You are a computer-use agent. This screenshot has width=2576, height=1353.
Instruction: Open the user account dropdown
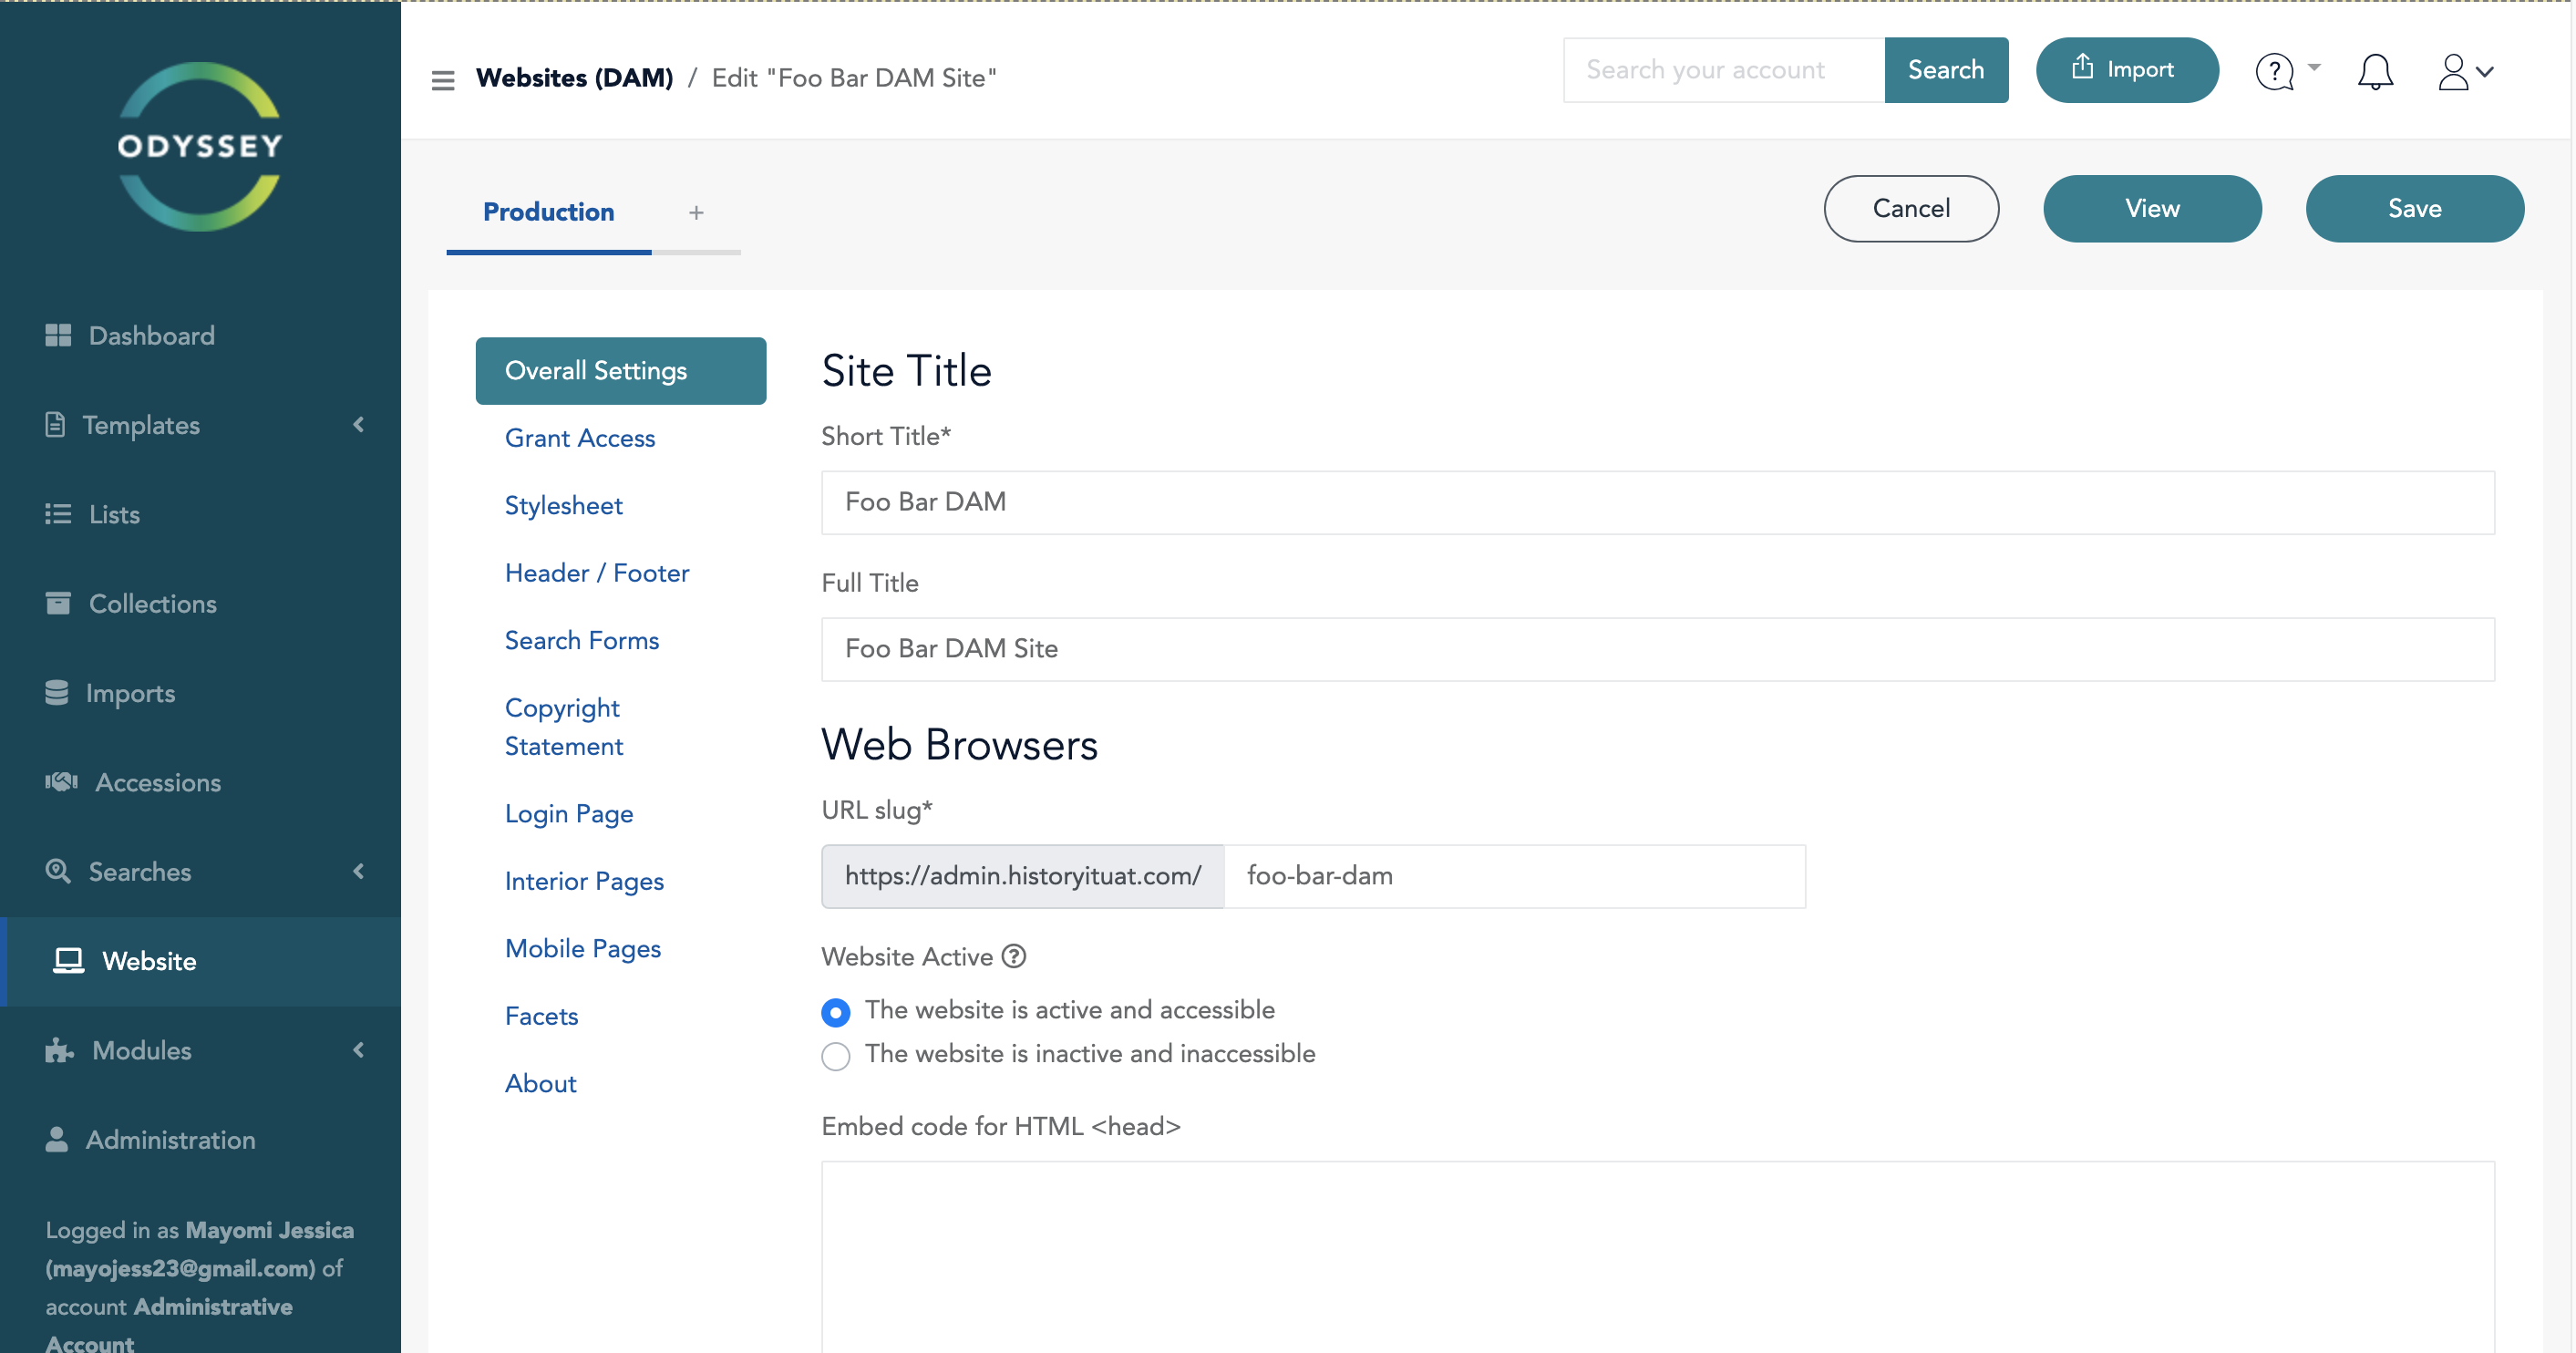pos(2465,71)
